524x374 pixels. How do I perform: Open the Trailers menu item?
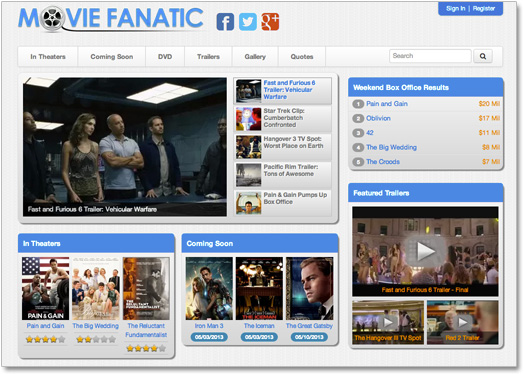click(x=208, y=57)
